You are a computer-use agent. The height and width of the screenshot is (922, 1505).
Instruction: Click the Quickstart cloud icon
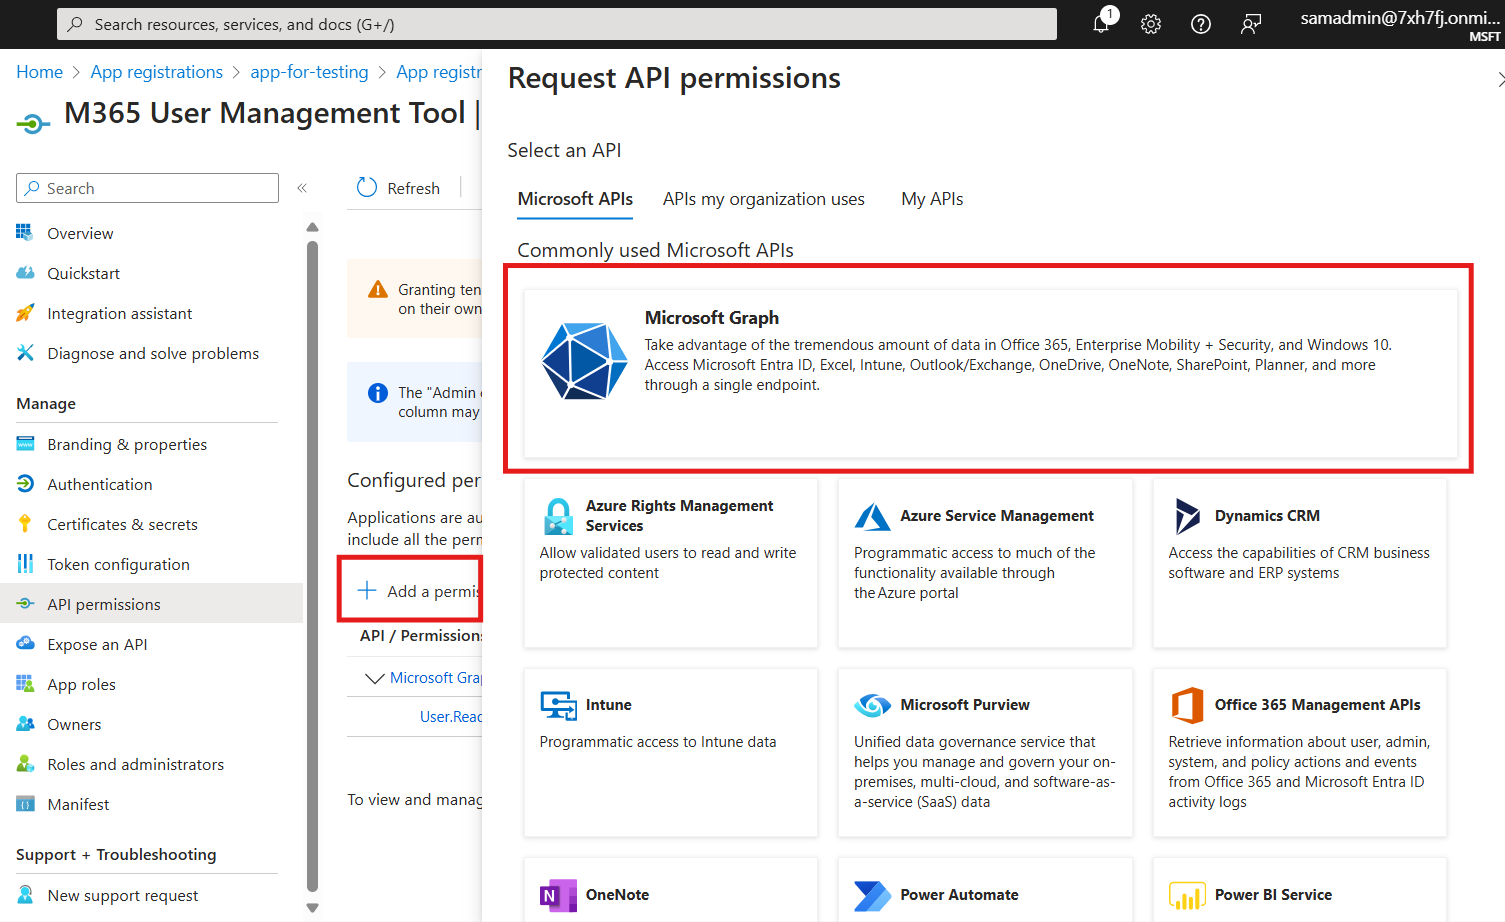[x=25, y=272]
